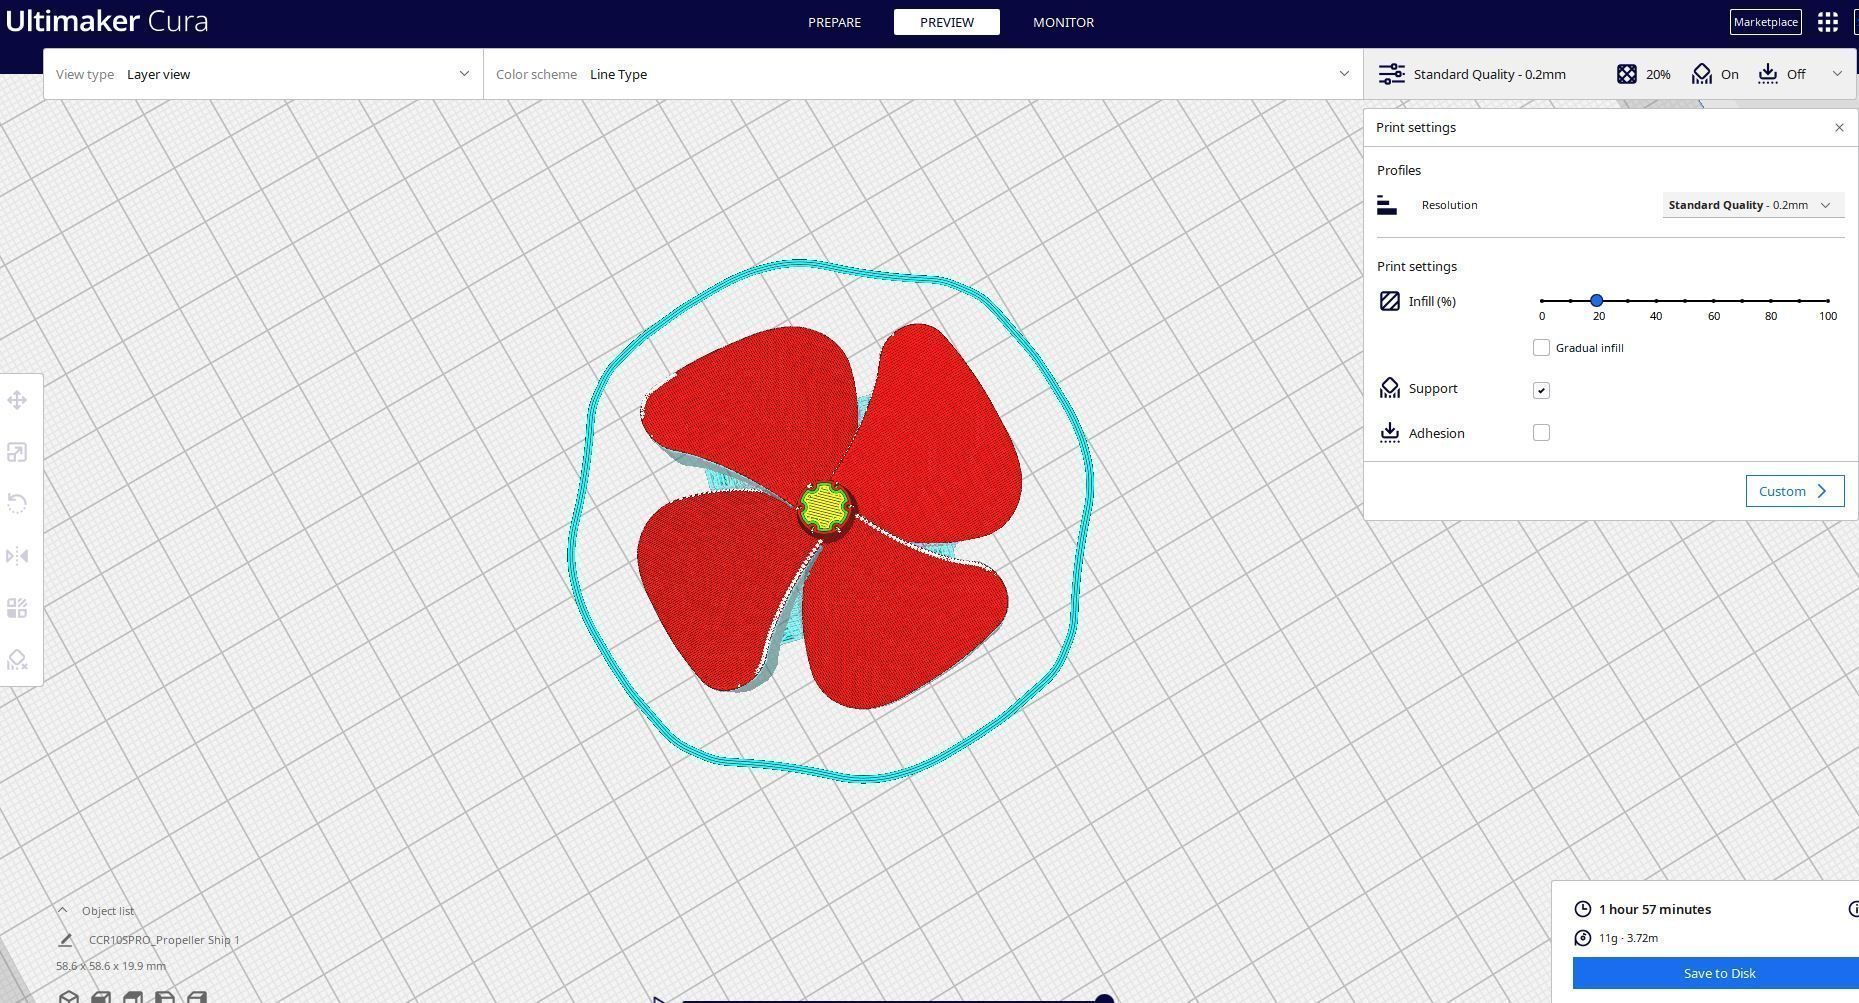
Task: Open the View type dropdown
Action: [x=263, y=74]
